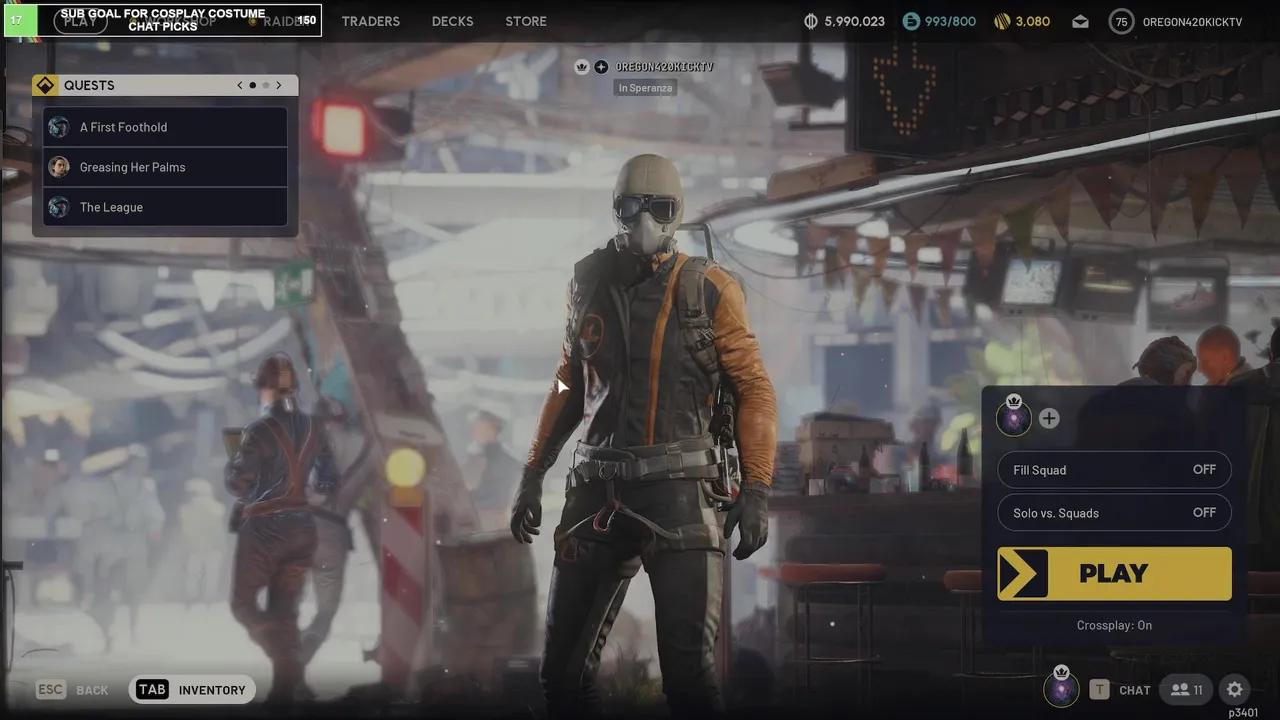Open INVENTORY with the TAB button
Image resolution: width=1280 pixels, height=720 pixels.
click(x=192, y=690)
